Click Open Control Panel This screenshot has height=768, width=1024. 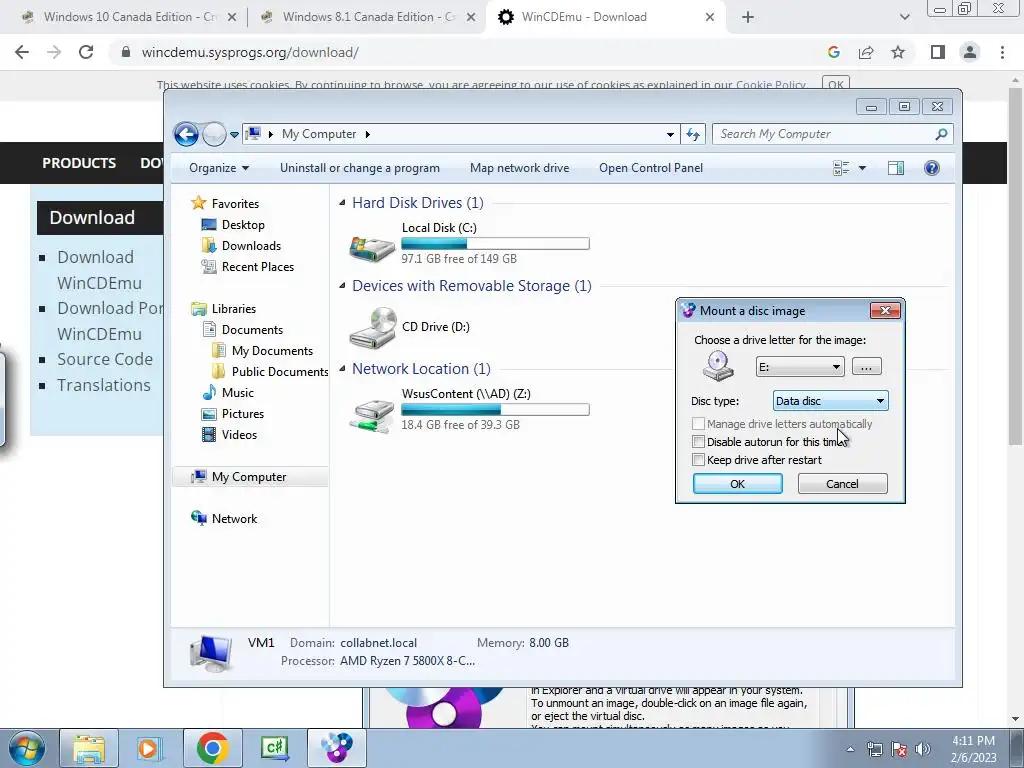tap(651, 168)
